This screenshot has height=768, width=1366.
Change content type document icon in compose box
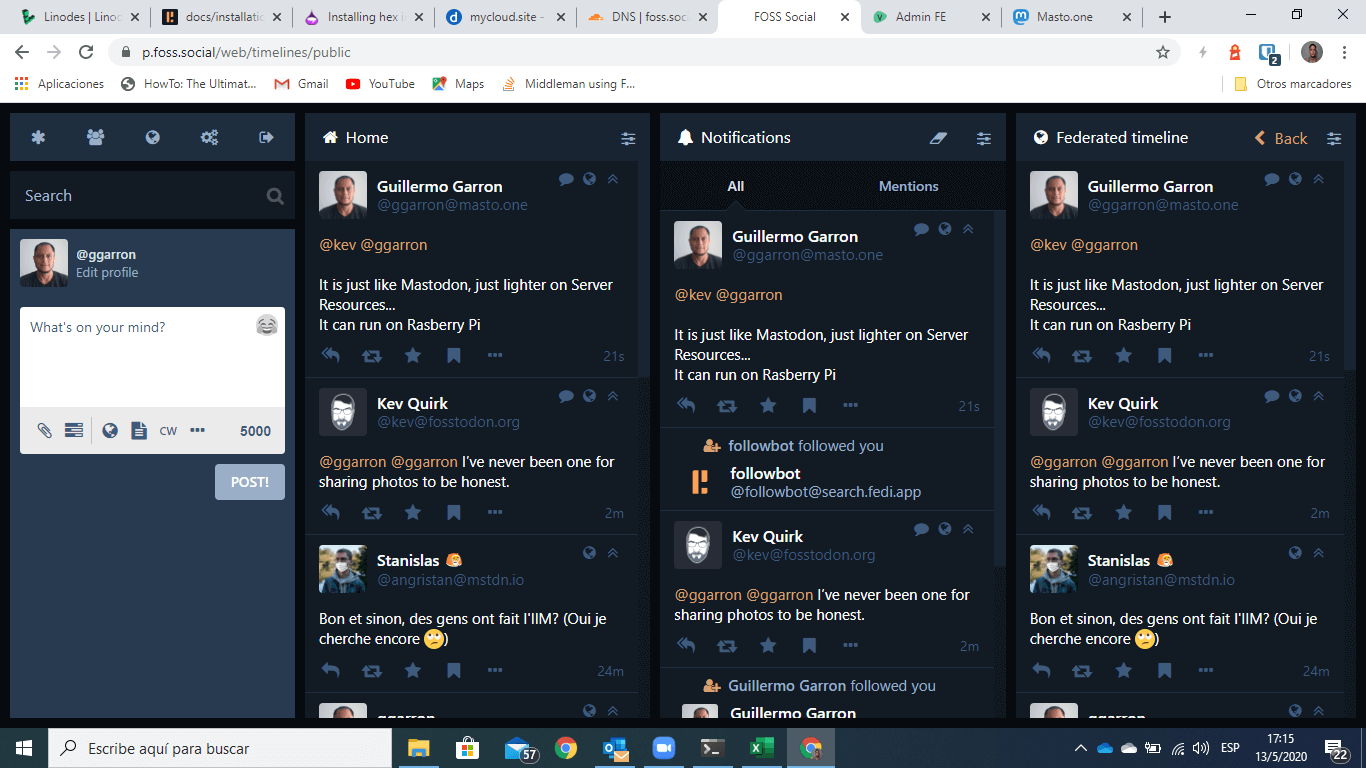click(x=139, y=430)
